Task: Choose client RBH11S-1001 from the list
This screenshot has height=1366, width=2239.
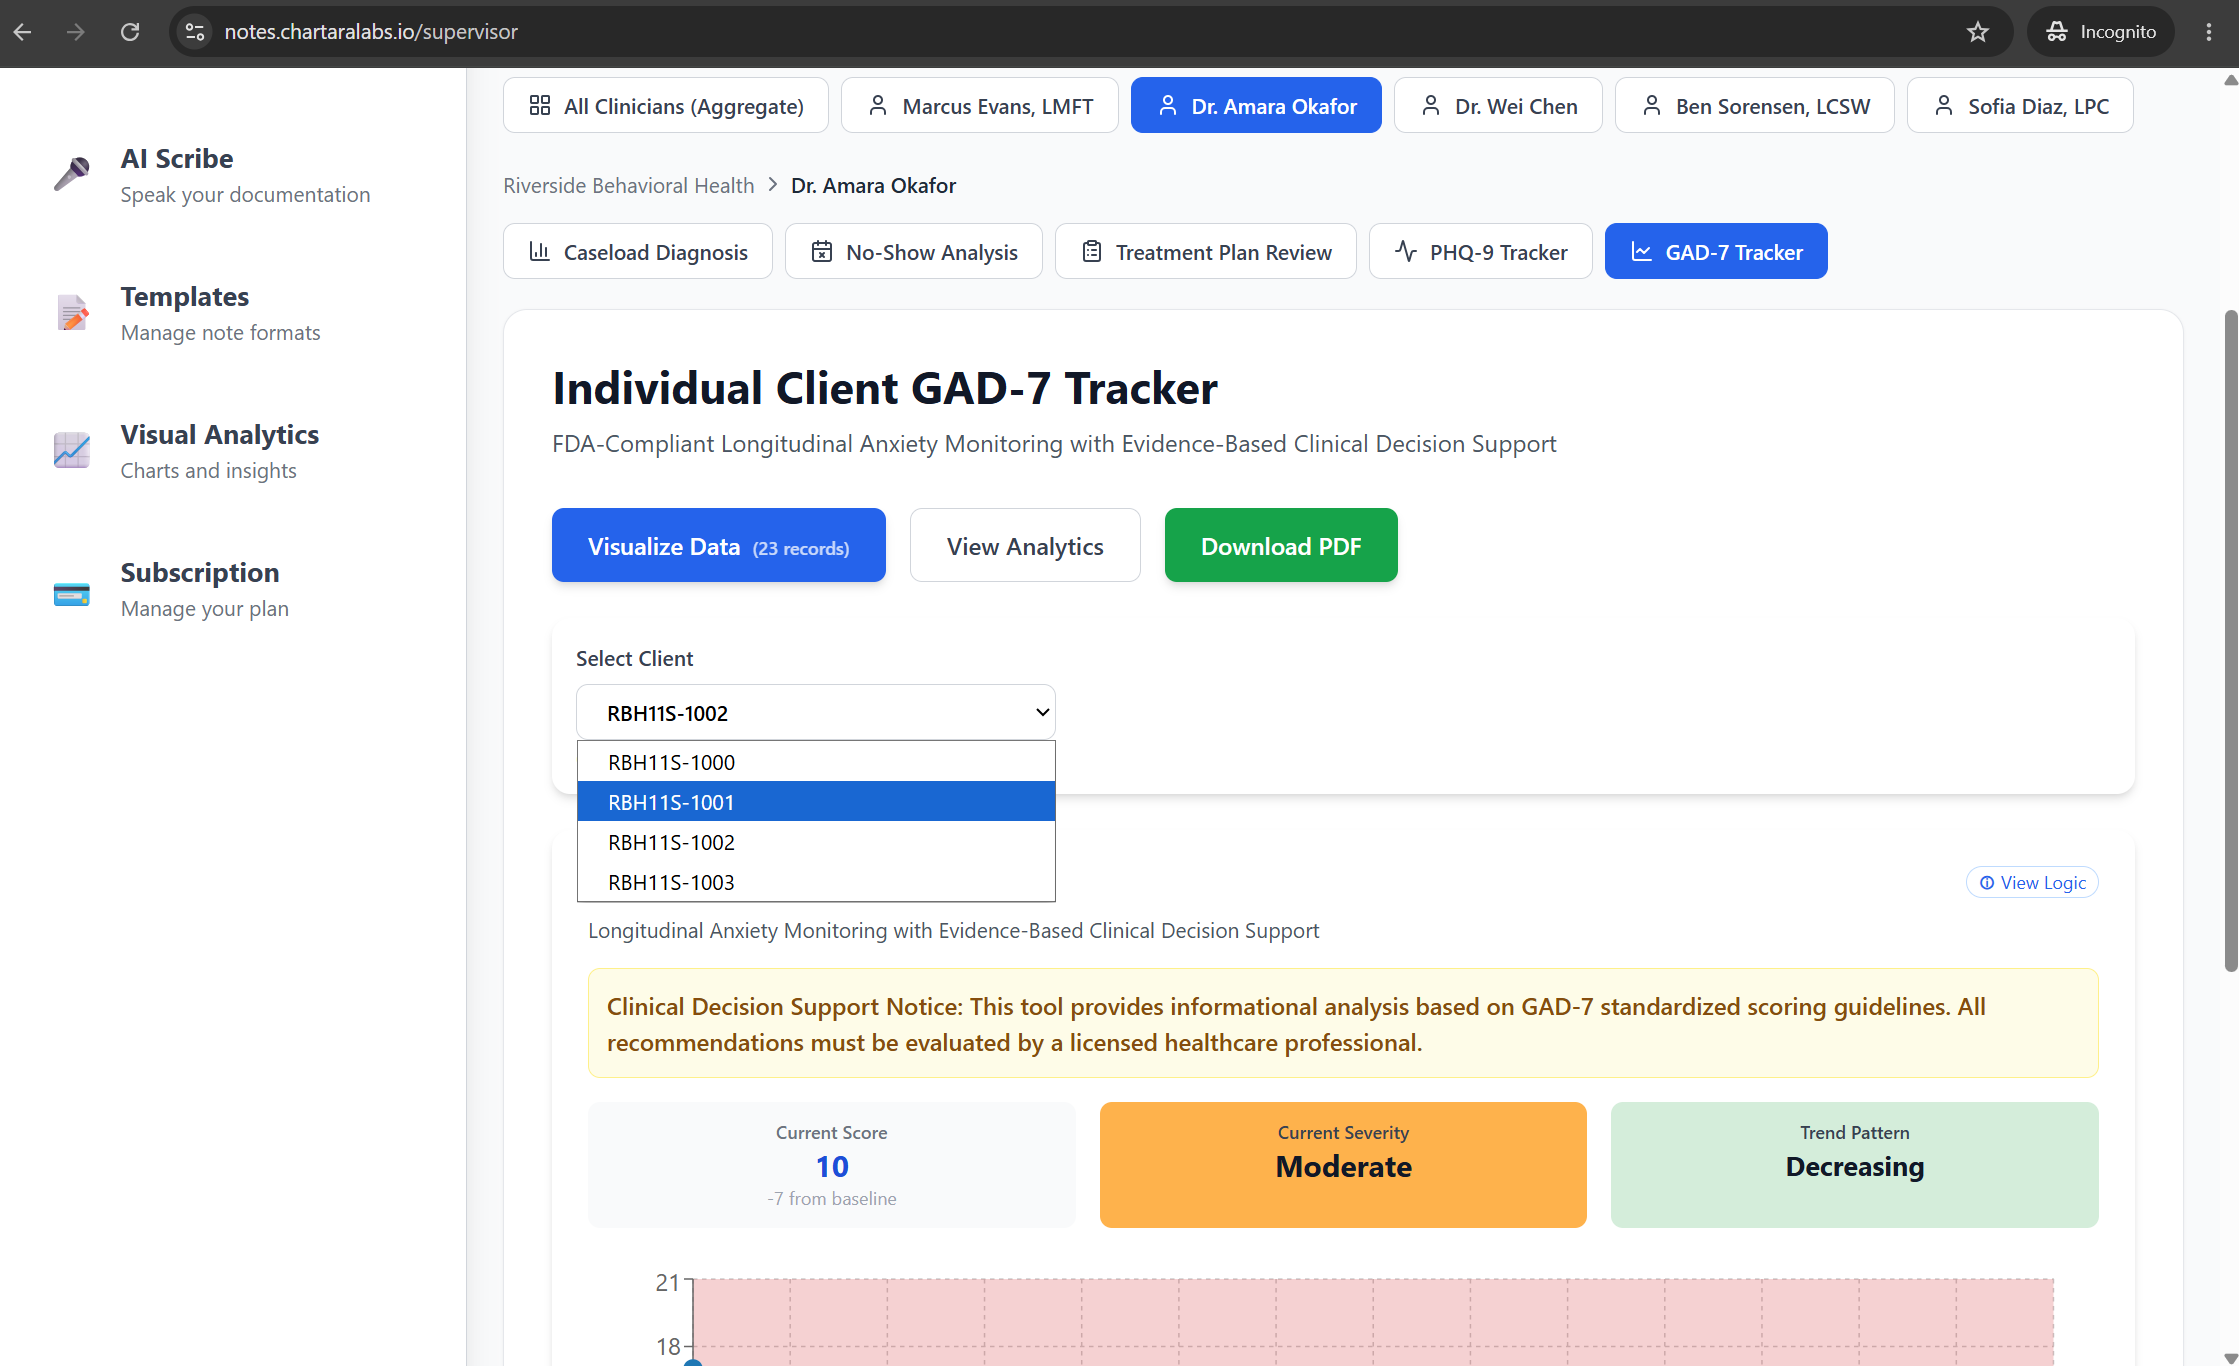Action: [816, 802]
